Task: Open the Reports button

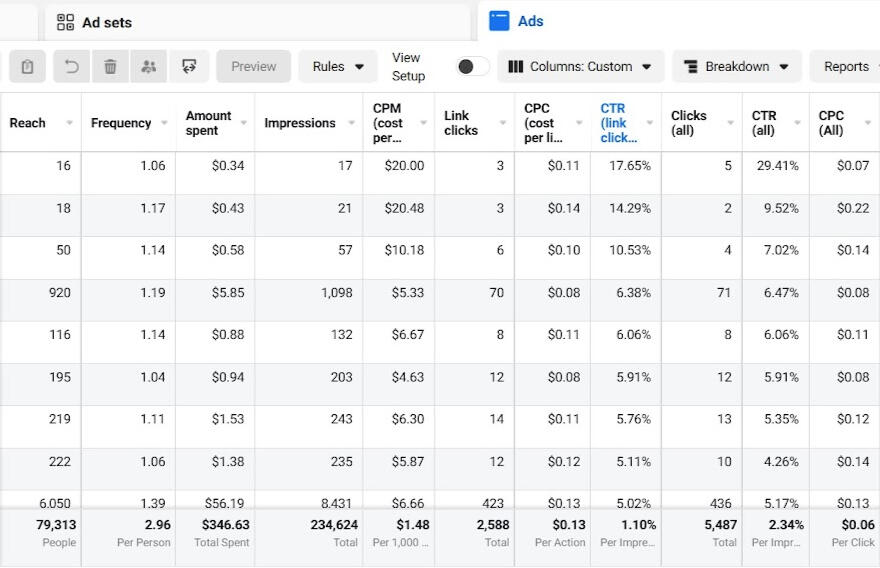Action: [x=846, y=67]
